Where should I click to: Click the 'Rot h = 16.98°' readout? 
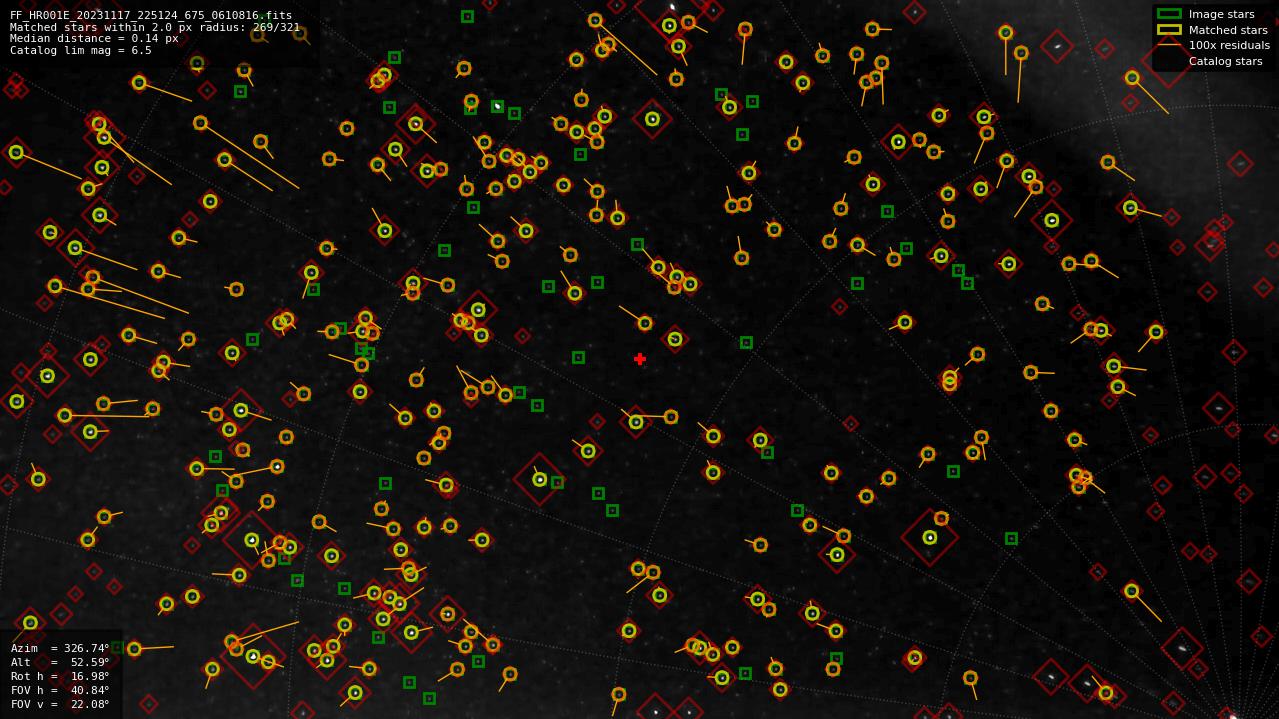click(x=60, y=676)
